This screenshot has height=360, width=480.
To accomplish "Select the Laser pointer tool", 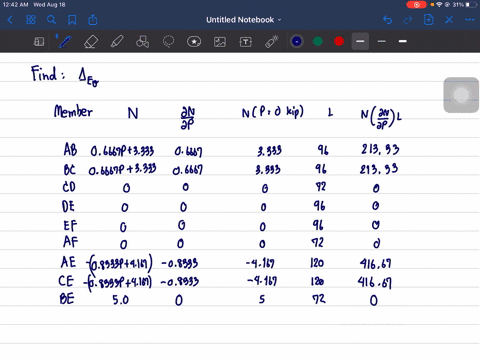I will point(272,42).
